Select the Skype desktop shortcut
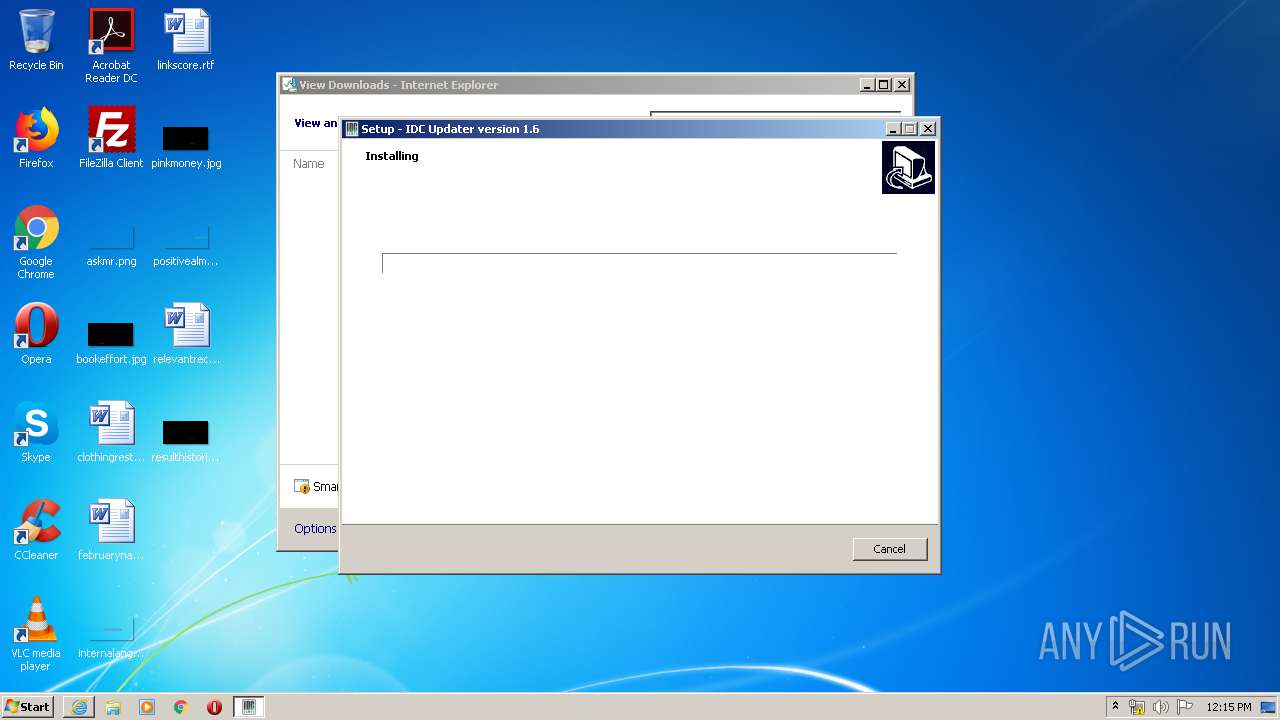1280x720 pixels. tap(36, 432)
